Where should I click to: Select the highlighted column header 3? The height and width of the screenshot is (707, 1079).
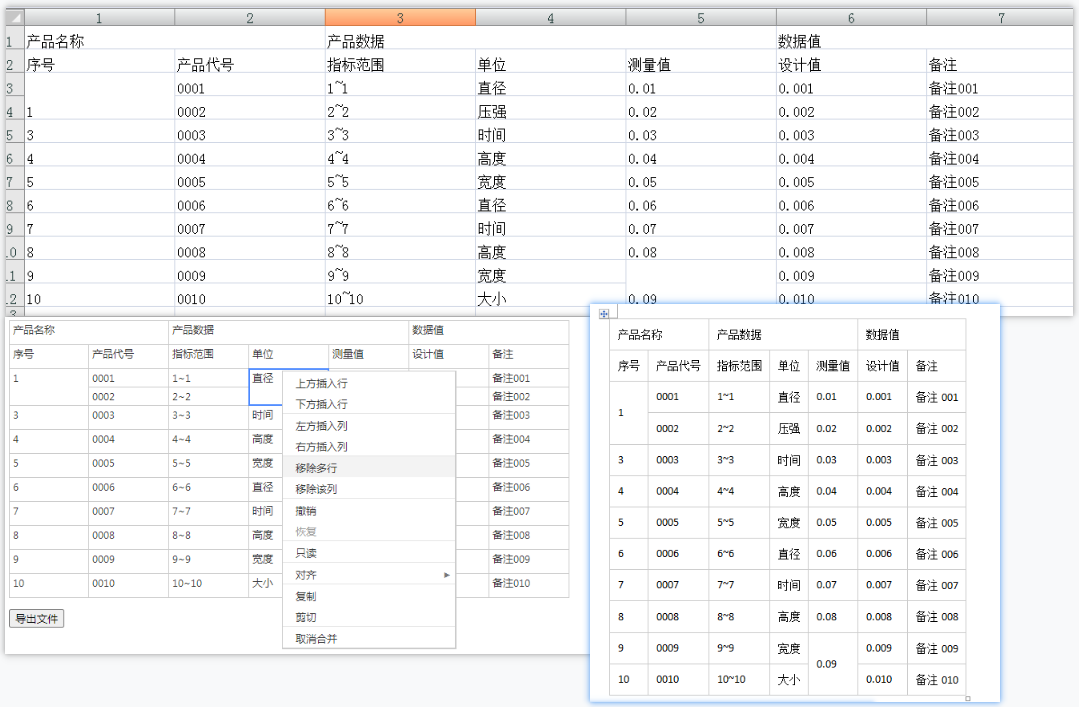pos(400,17)
